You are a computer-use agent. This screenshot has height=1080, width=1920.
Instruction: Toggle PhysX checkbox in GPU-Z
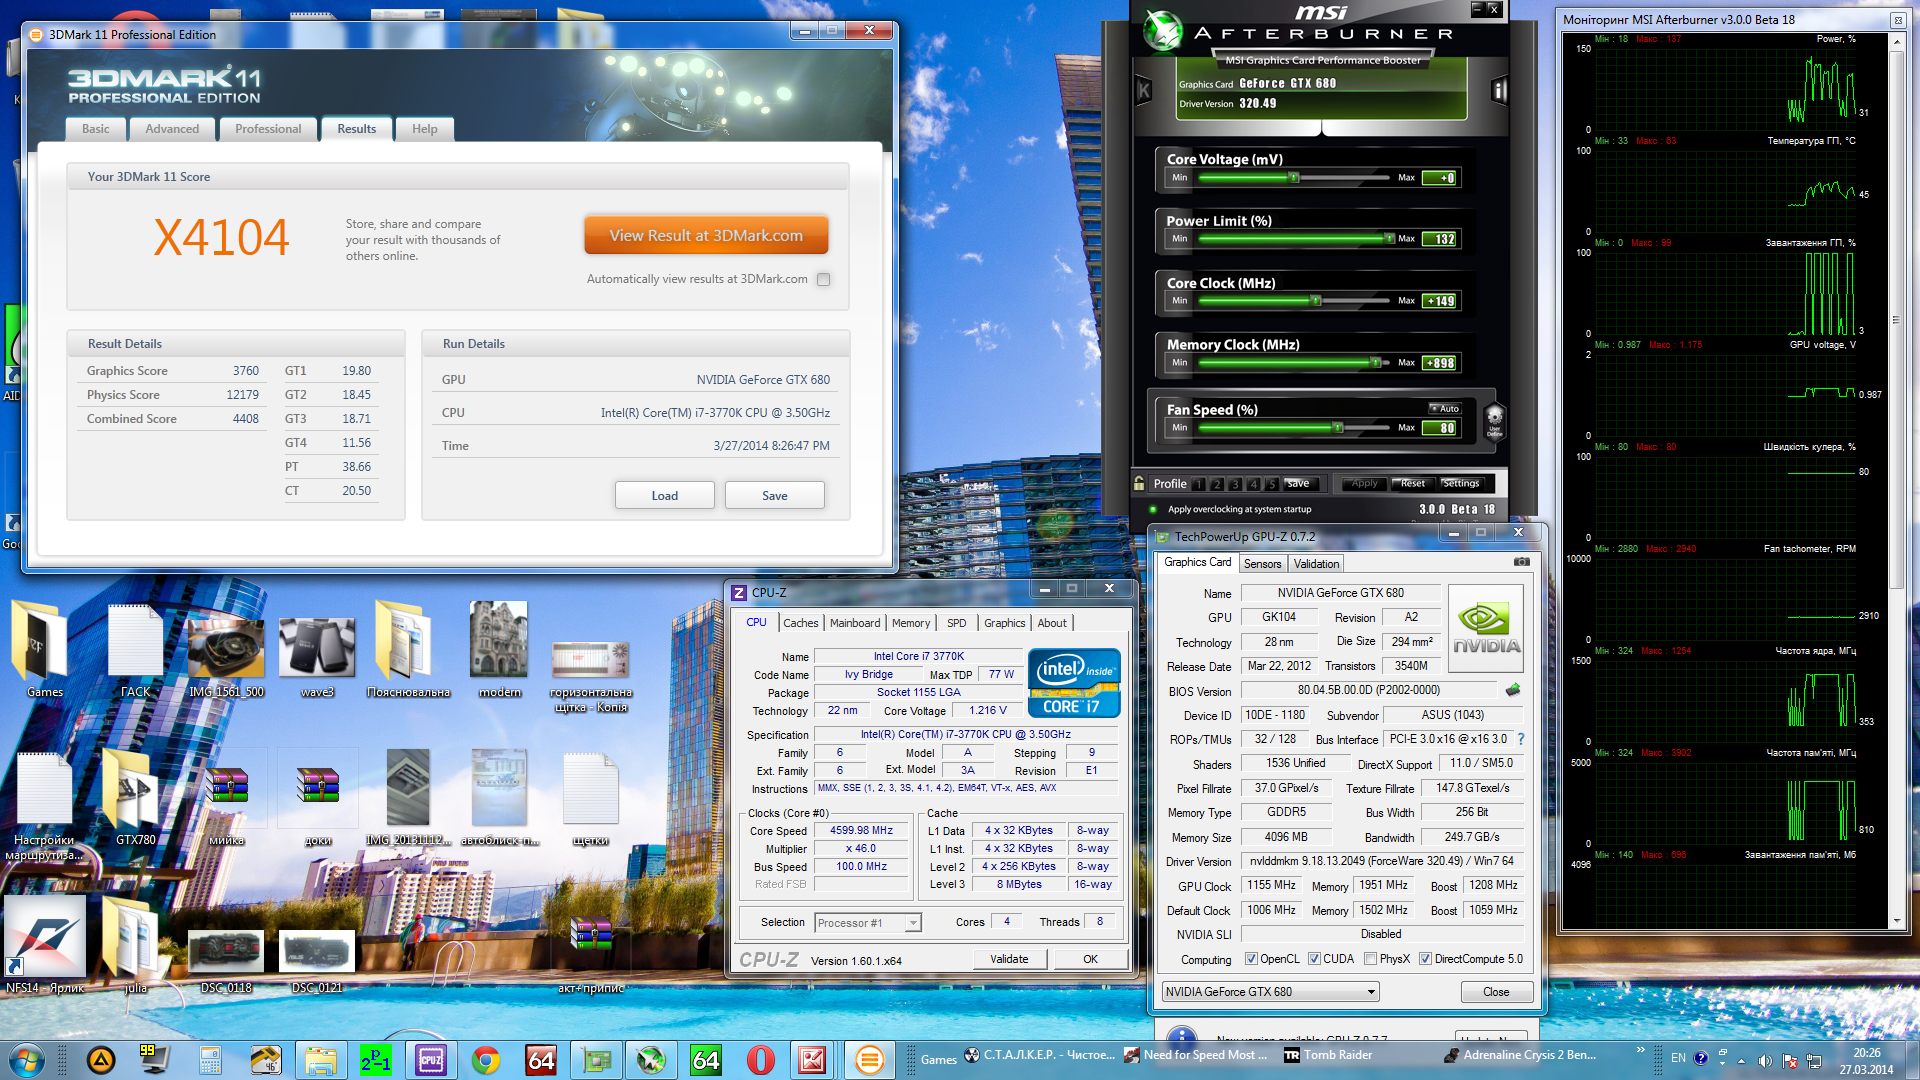[1370, 959]
